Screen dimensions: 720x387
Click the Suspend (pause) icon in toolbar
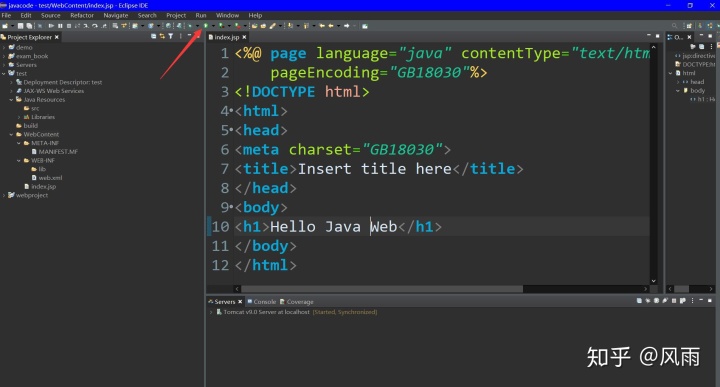60,26
